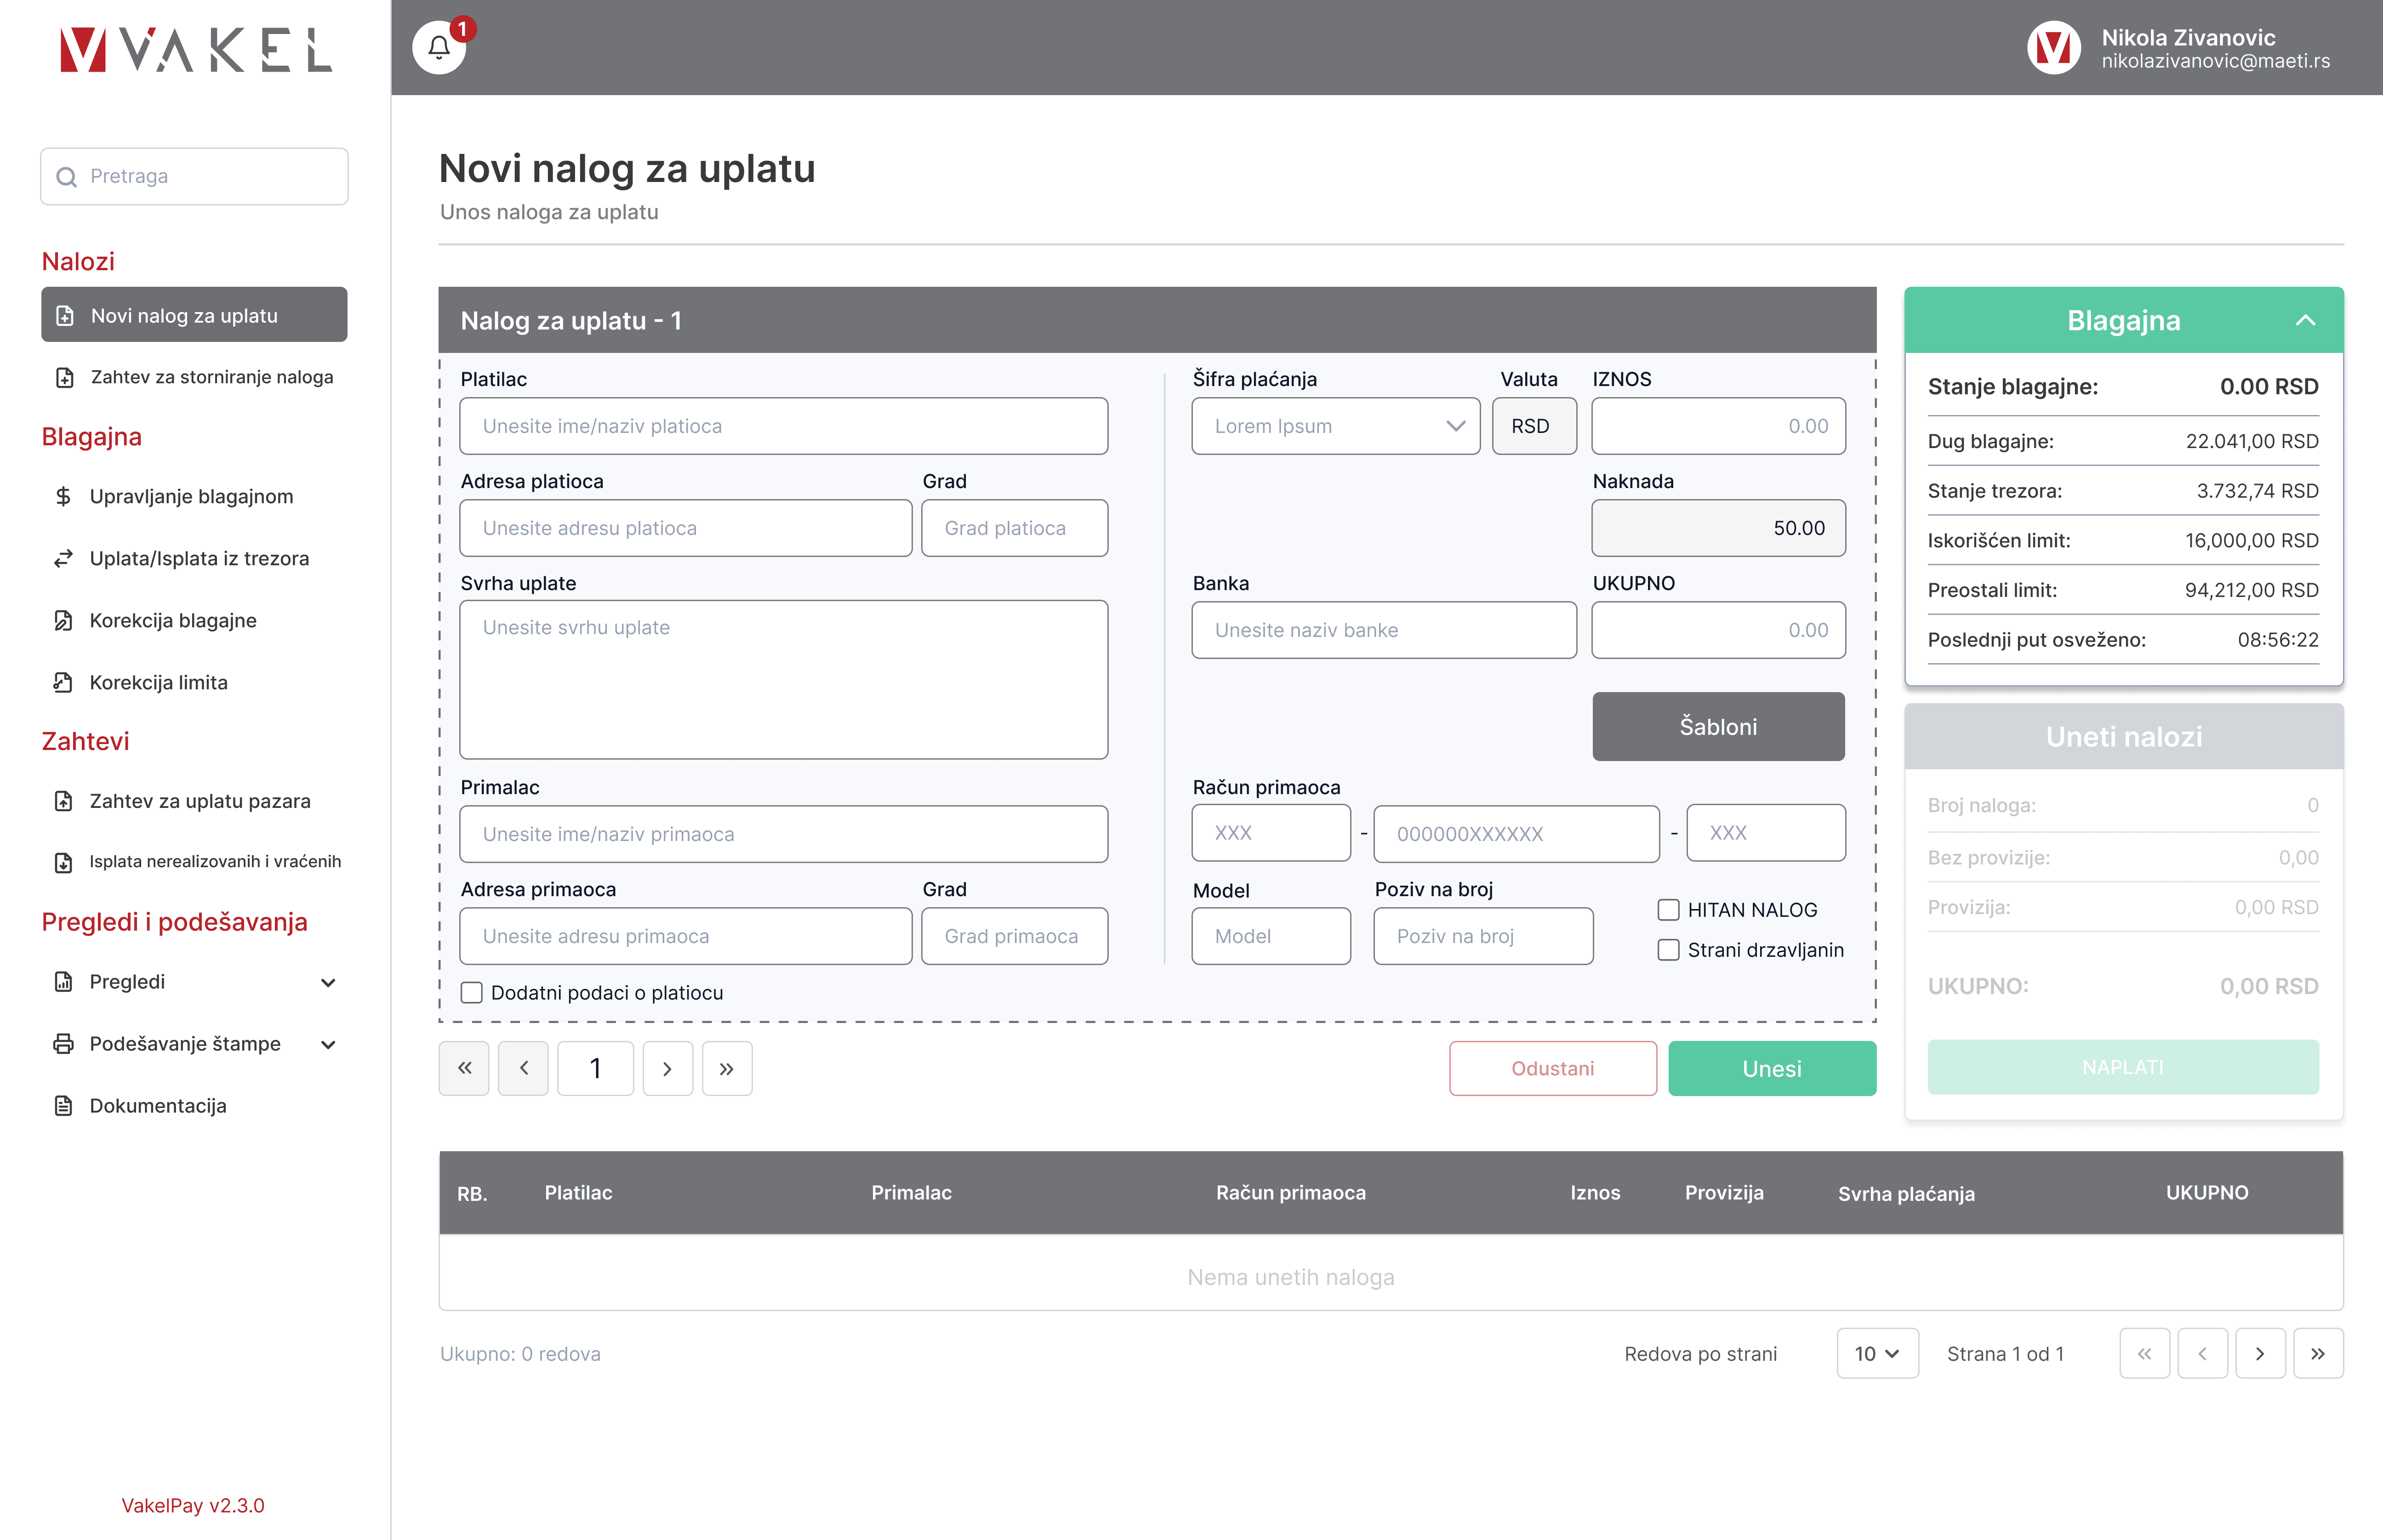
Task: Jump to last table page
Action: click(2318, 1354)
